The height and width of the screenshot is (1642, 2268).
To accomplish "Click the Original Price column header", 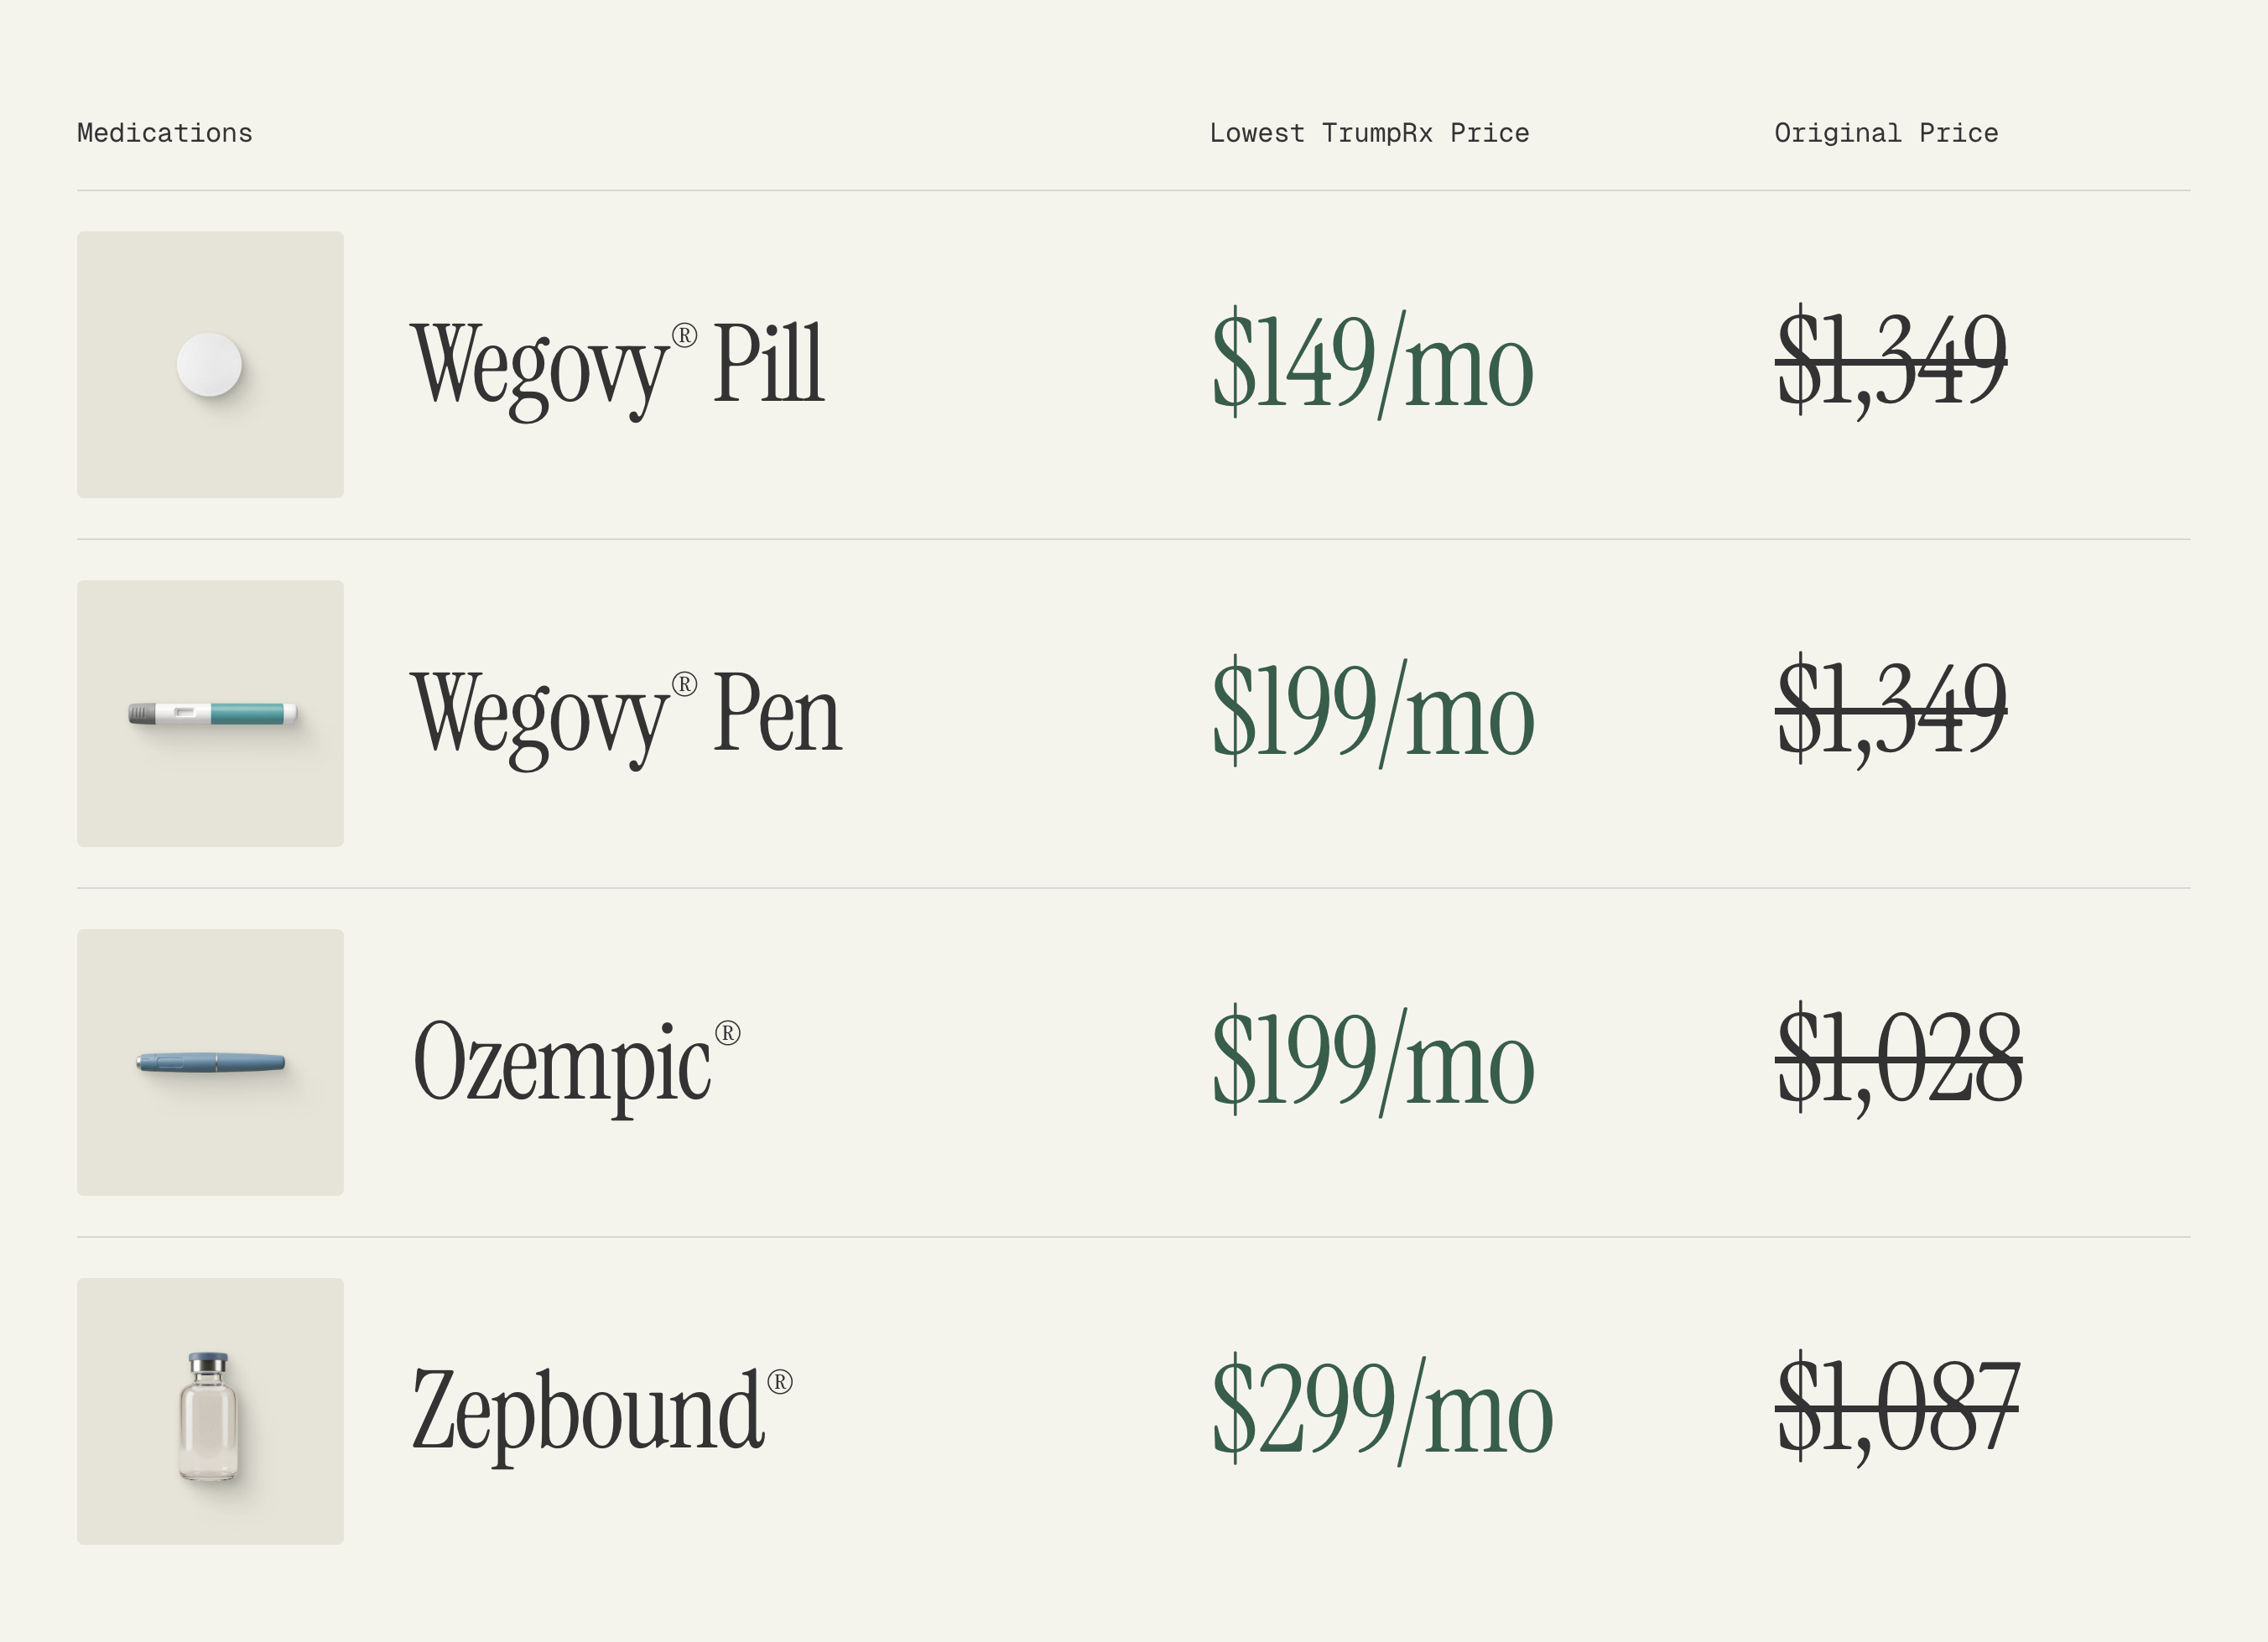I will [x=1886, y=133].
